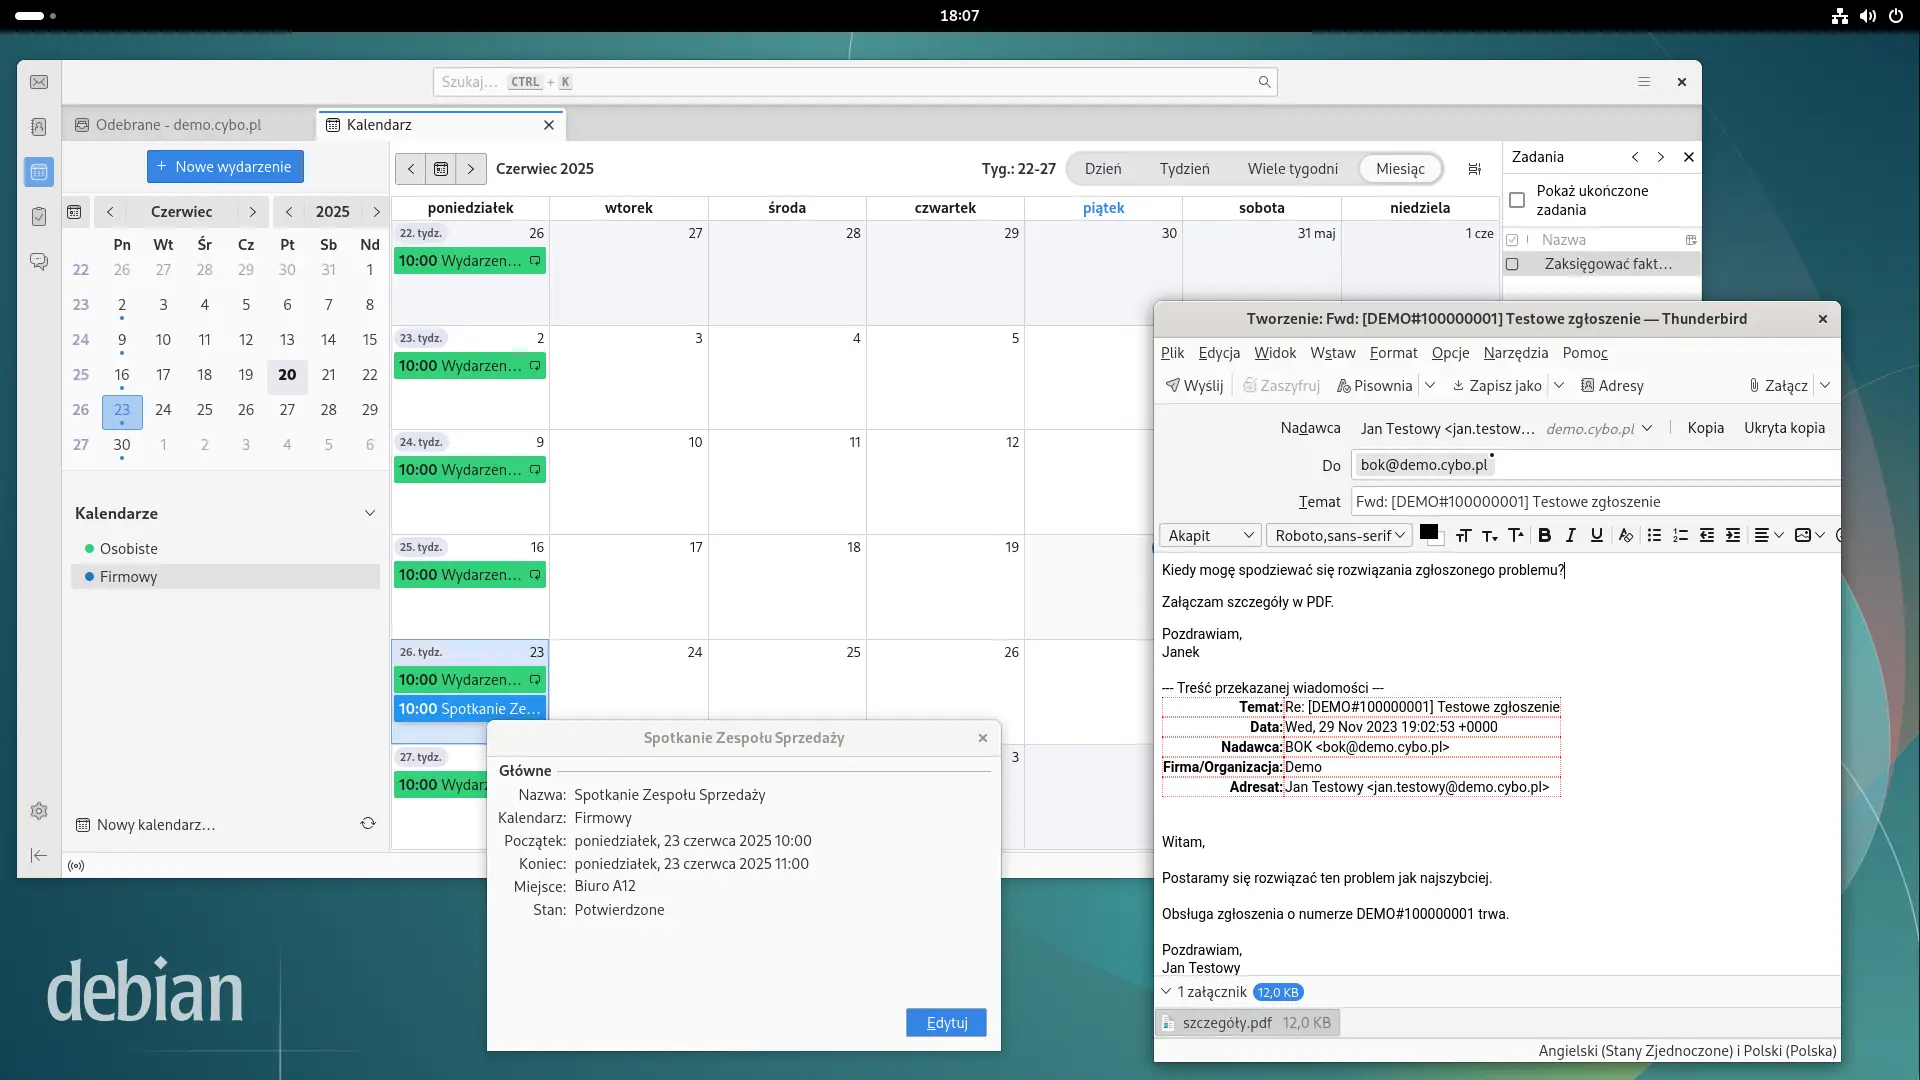This screenshot has width=1920, height=1080.
Task: Apply bulleted list formatting
Action: pos(1654,536)
